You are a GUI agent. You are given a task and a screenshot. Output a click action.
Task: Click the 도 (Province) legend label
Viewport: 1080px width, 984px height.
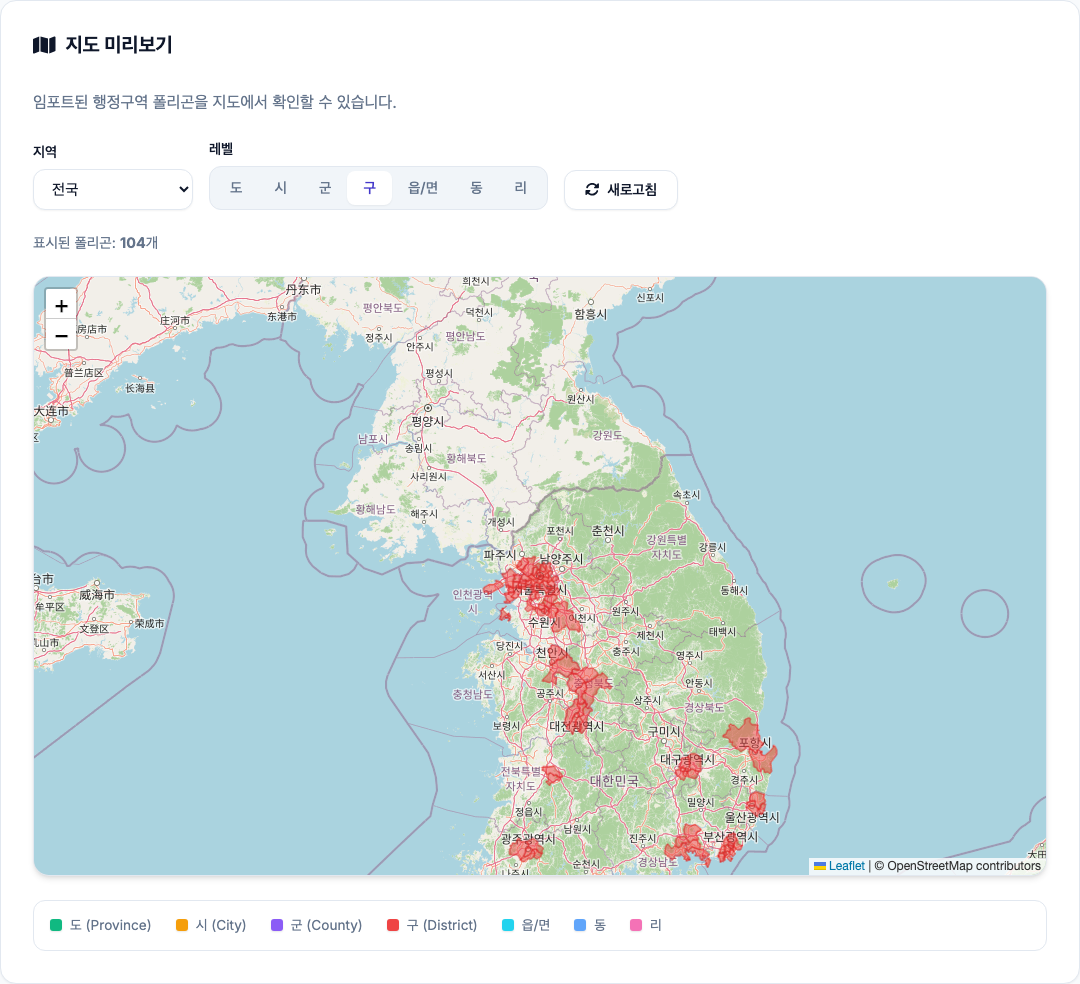coord(110,925)
